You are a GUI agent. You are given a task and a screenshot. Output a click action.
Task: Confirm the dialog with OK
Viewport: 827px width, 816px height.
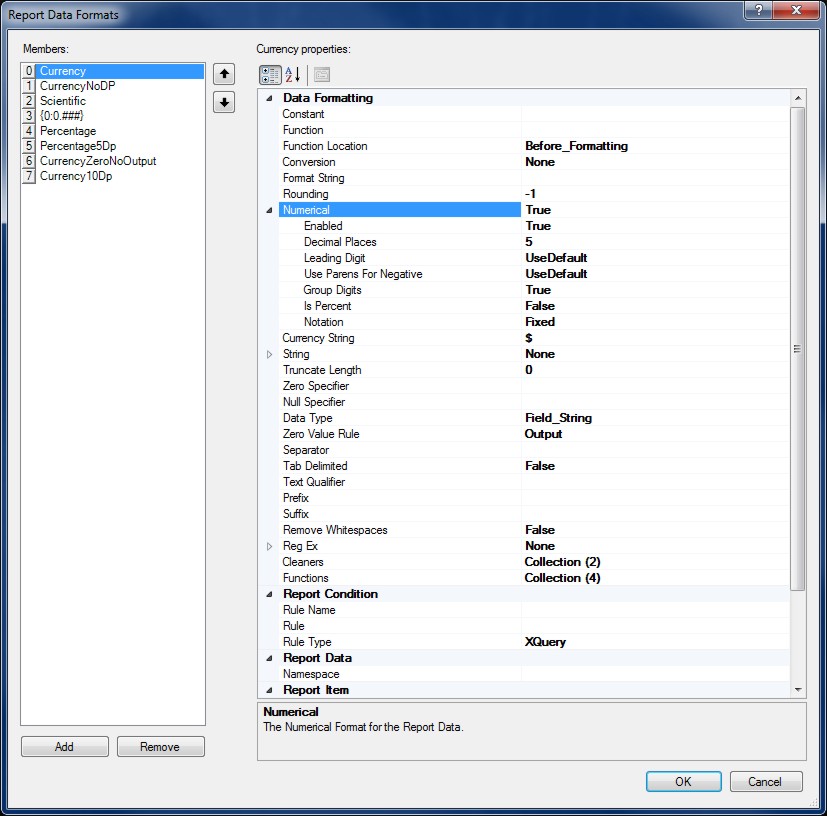pos(683,782)
